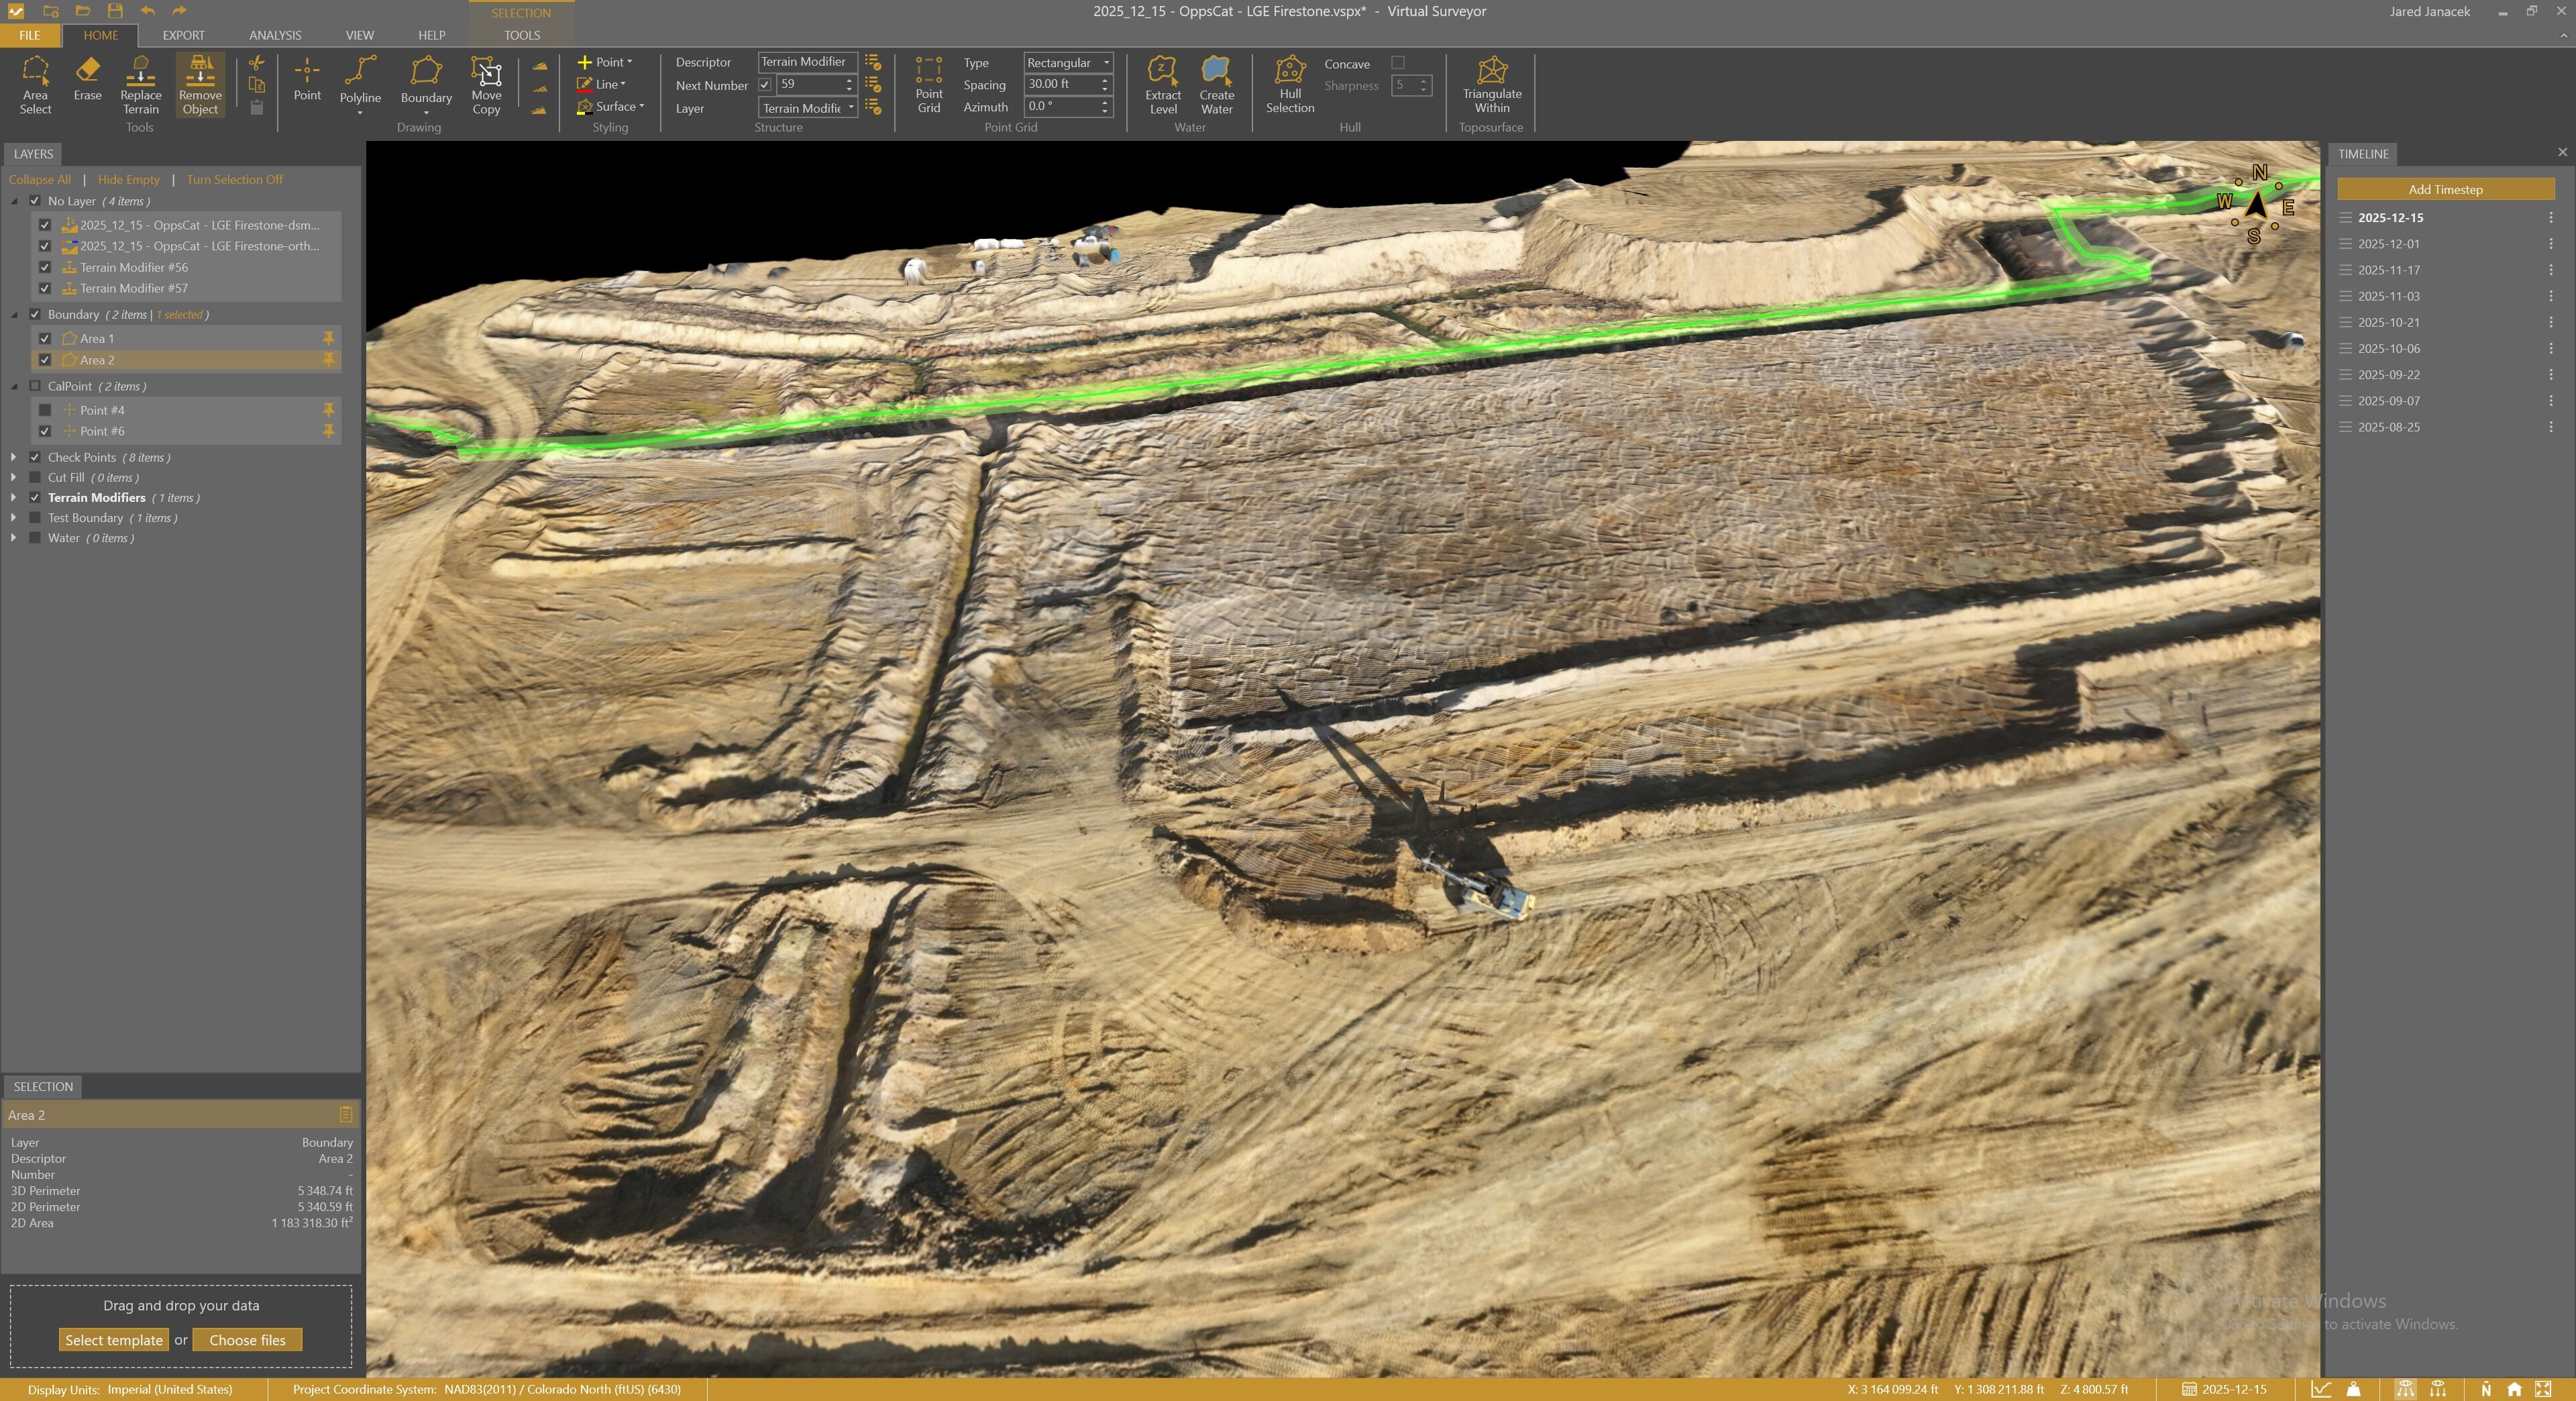
Task: Click the orthographic view eye icon
Action: (x=2438, y=1389)
